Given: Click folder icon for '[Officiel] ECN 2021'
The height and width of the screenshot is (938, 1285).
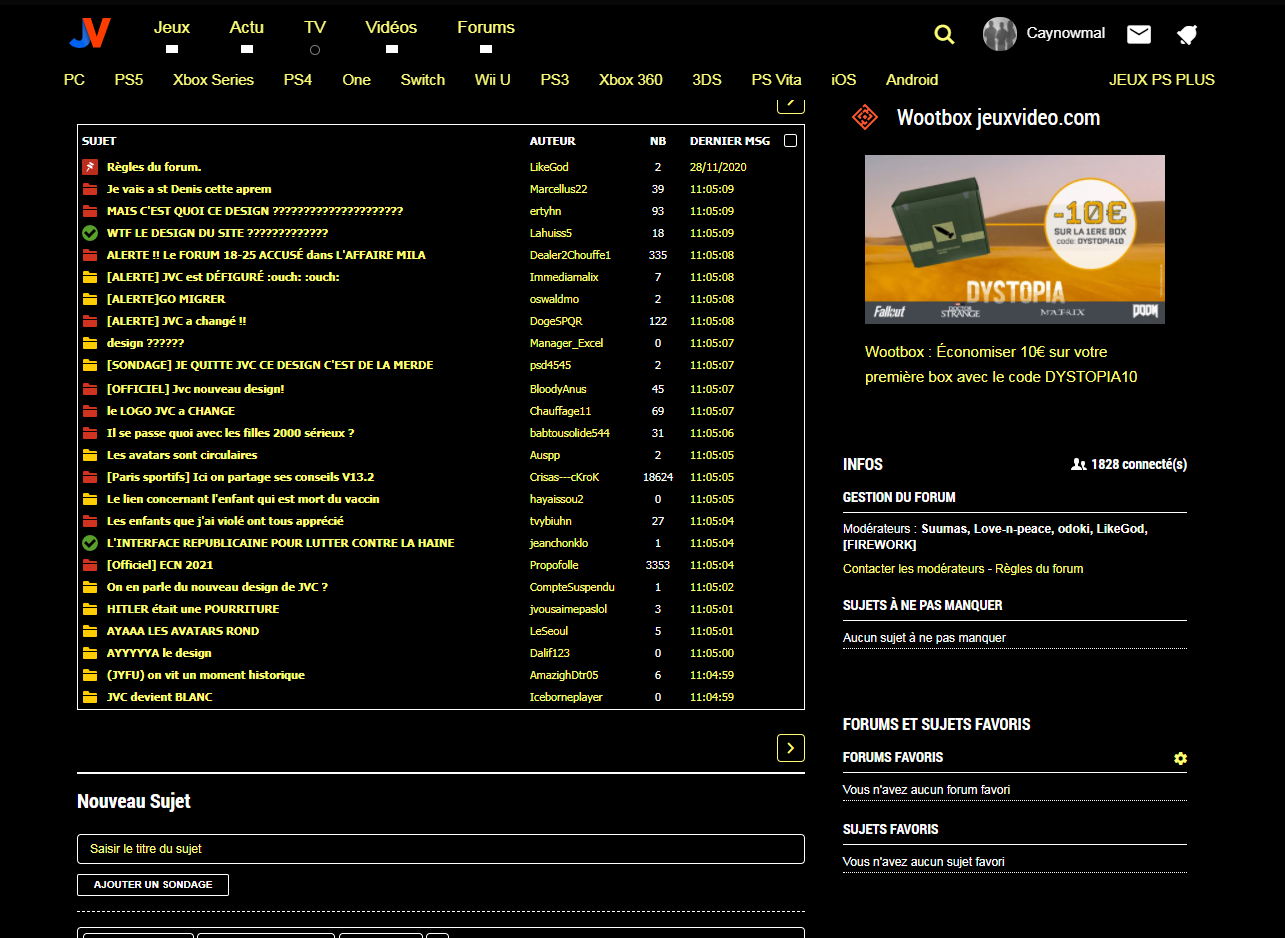Looking at the screenshot, I should 90,565.
